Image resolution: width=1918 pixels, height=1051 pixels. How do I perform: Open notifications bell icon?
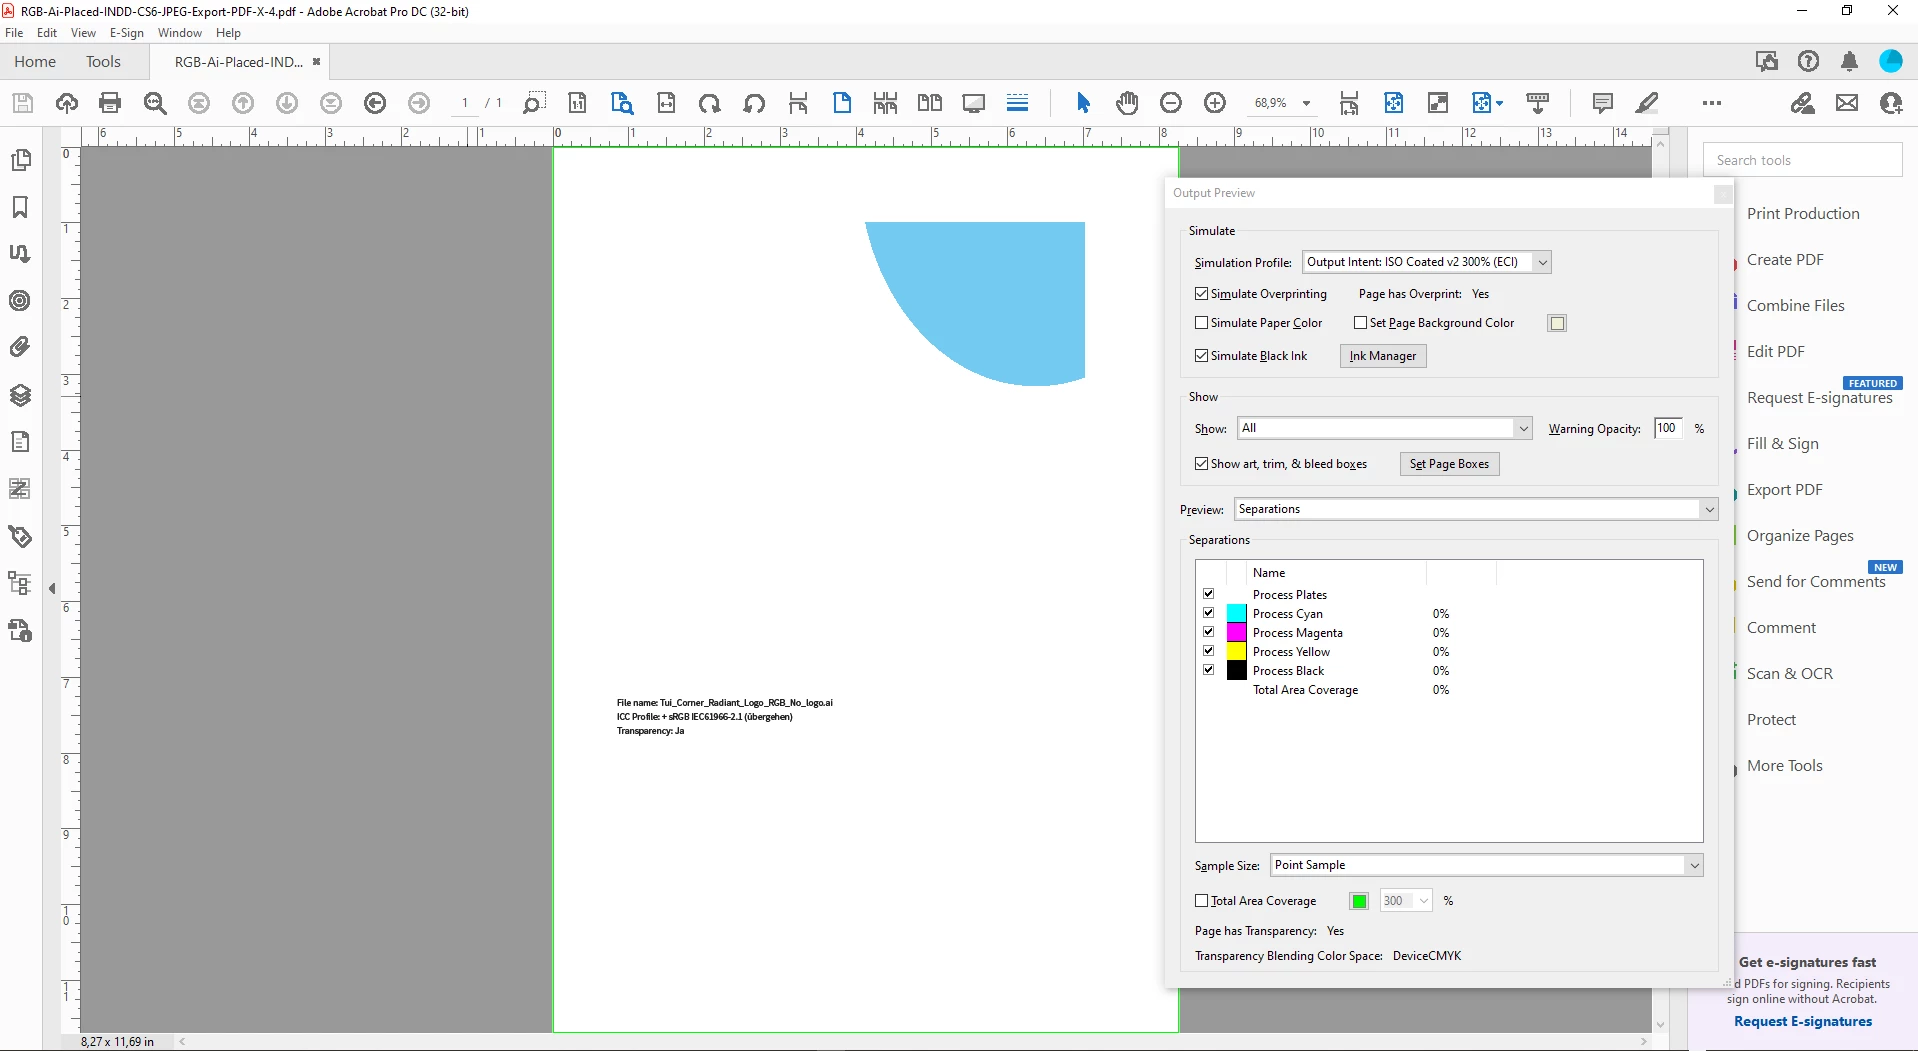pos(1849,62)
